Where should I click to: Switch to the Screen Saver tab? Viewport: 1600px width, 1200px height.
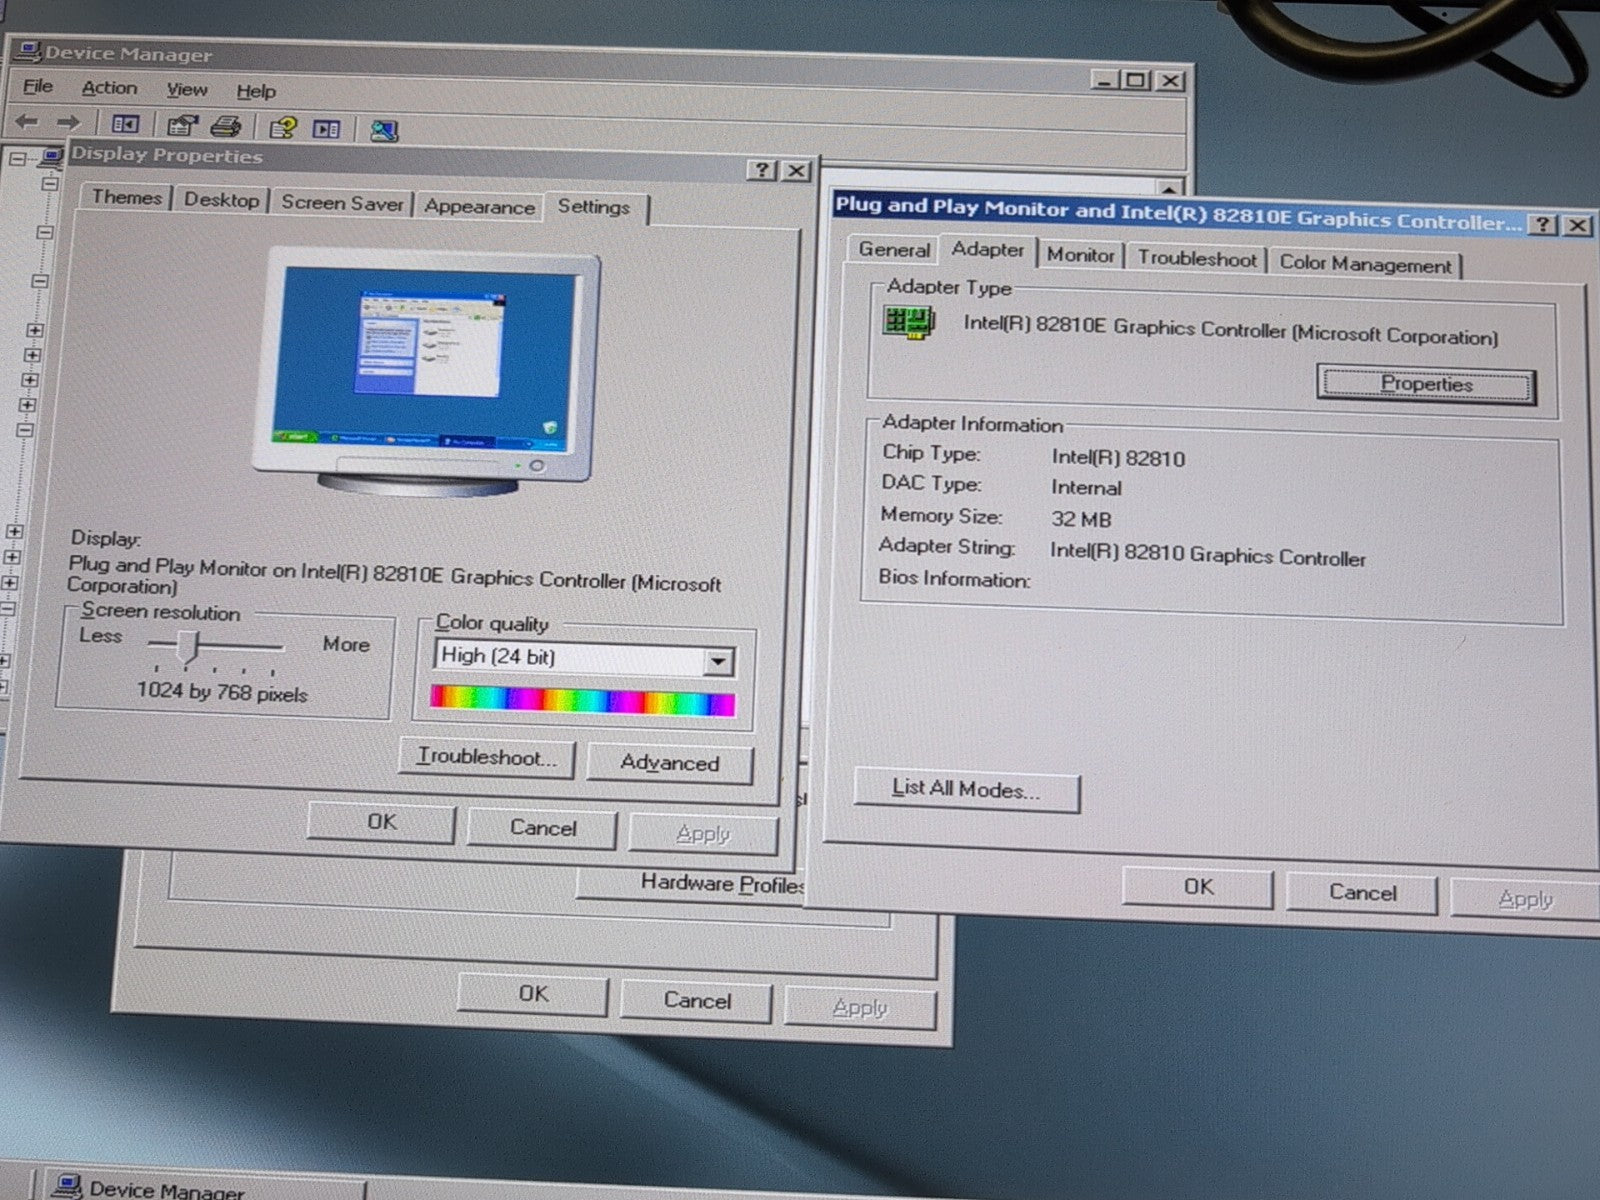tap(342, 202)
